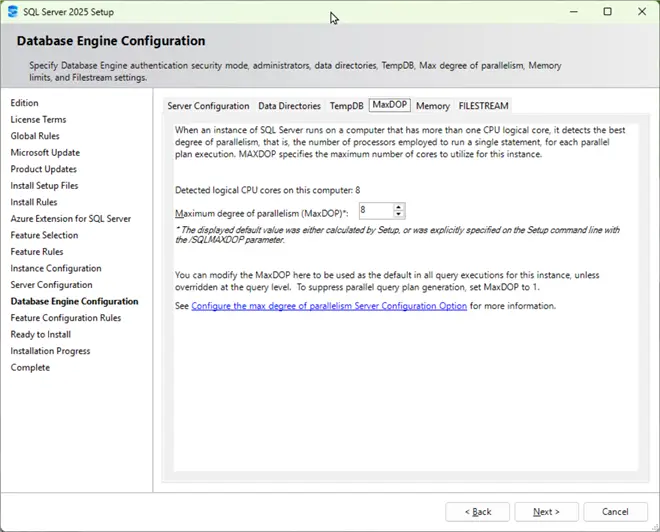Click the Feature Configuration Rules step
This screenshot has height=532, width=660.
66,318
